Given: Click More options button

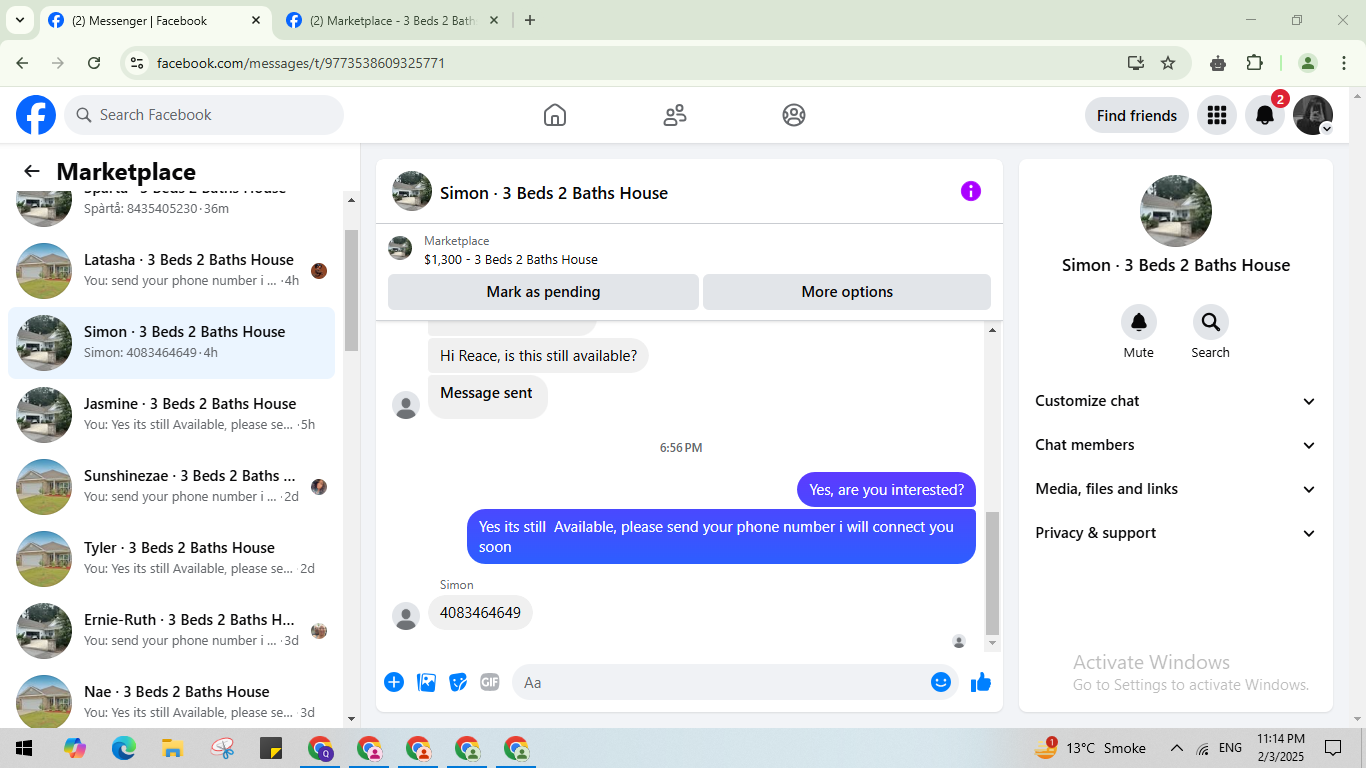Looking at the screenshot, I should (847, 292).
